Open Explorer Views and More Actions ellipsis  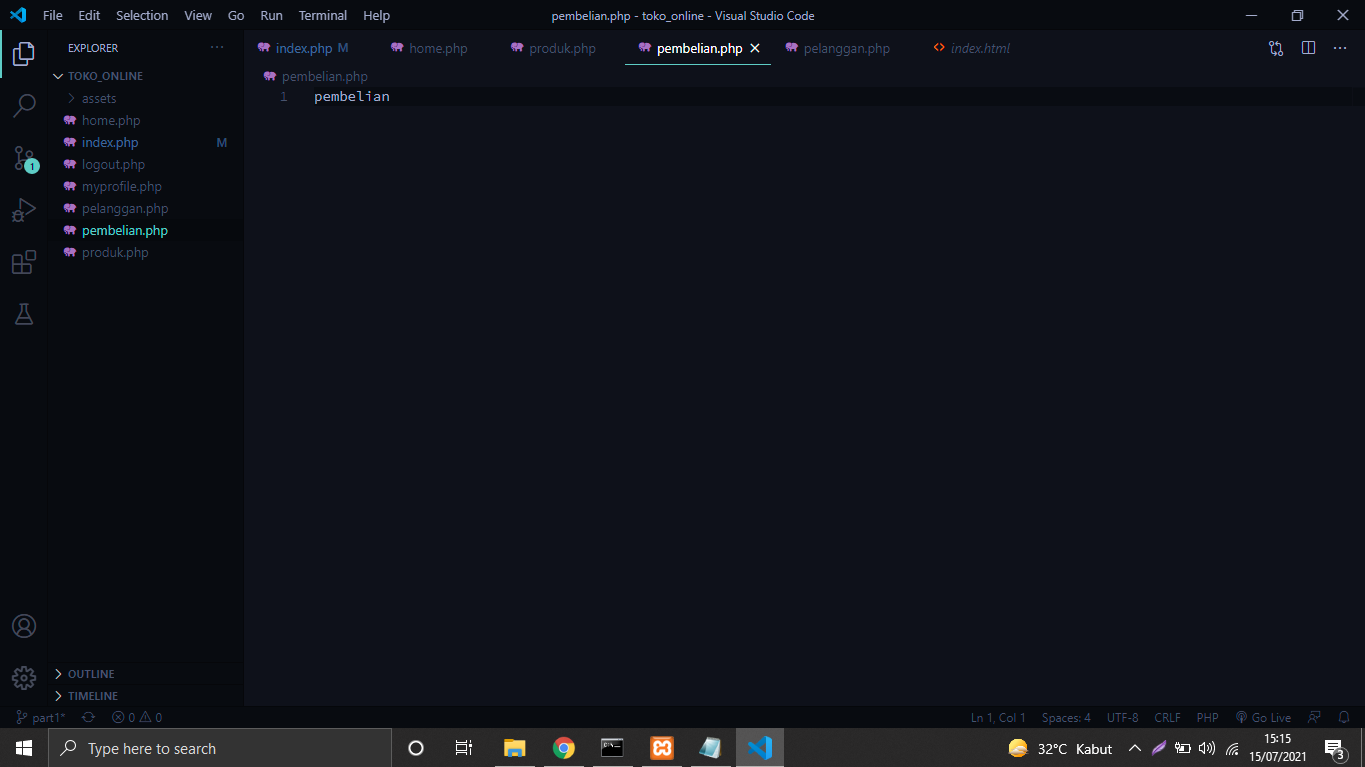point(217,48)
